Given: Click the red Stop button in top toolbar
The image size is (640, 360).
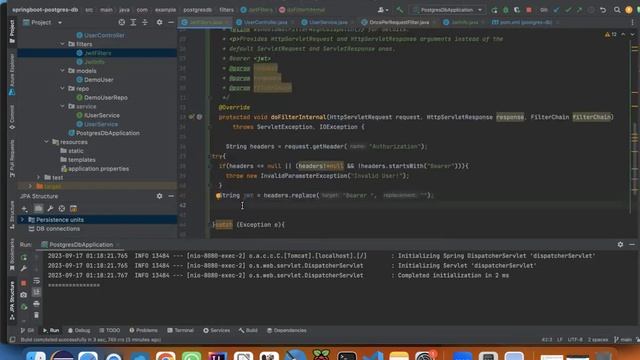Looking at the screenshot, I should pos(529,10).
